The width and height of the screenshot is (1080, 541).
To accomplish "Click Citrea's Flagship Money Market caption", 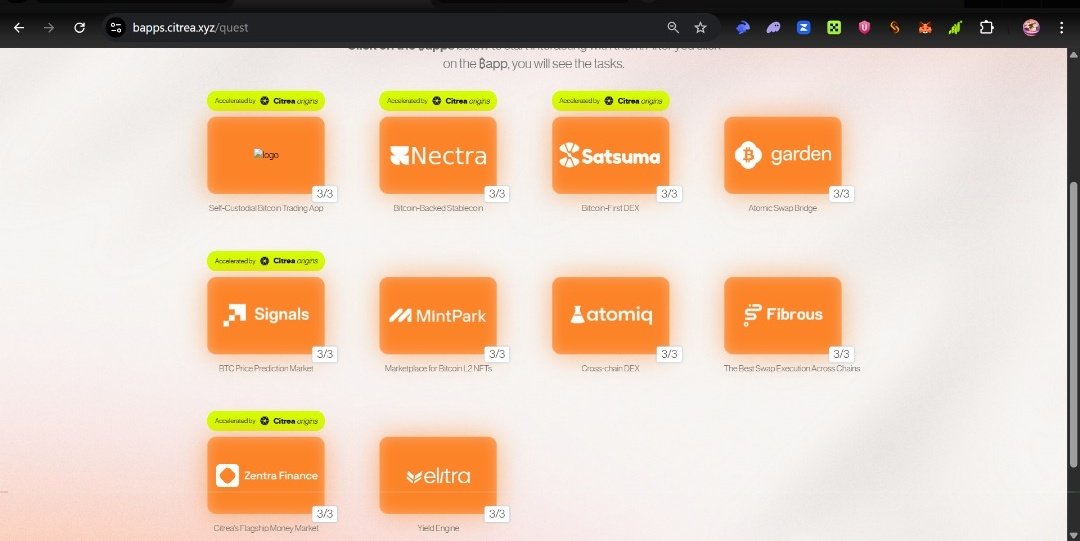I will (x=266, y=529).
